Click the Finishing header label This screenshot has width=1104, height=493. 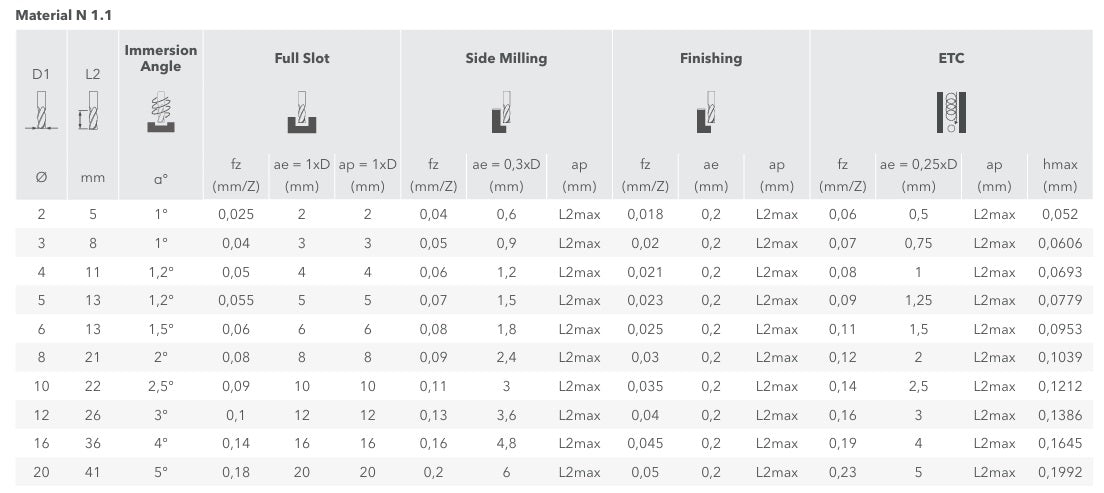(710, 58)
